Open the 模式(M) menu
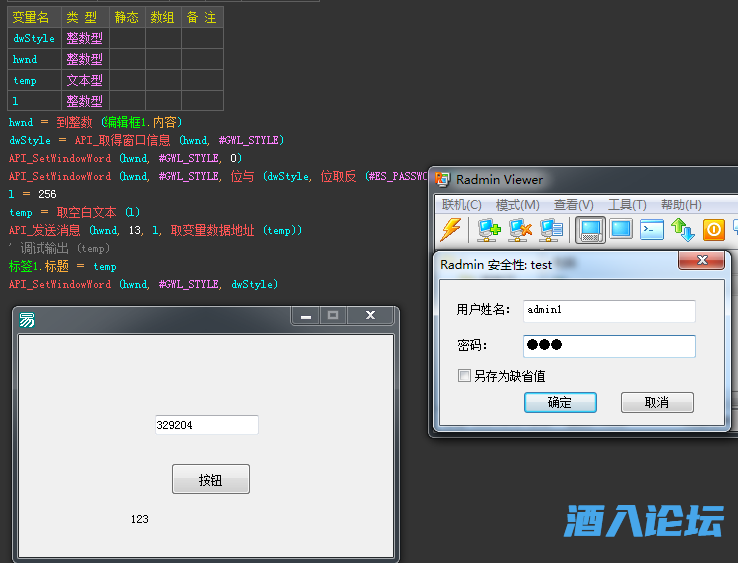 pyautogui.click(x=517, y=205)
